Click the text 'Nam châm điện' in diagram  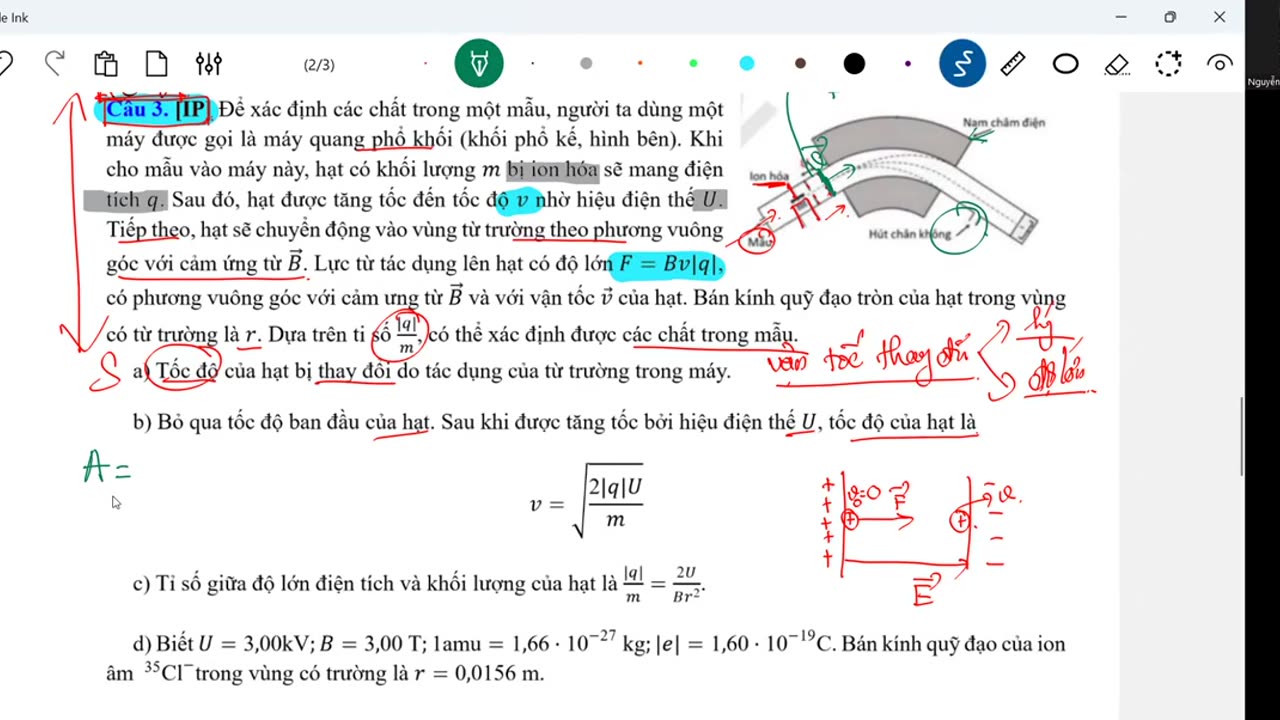click(1004, 123)
